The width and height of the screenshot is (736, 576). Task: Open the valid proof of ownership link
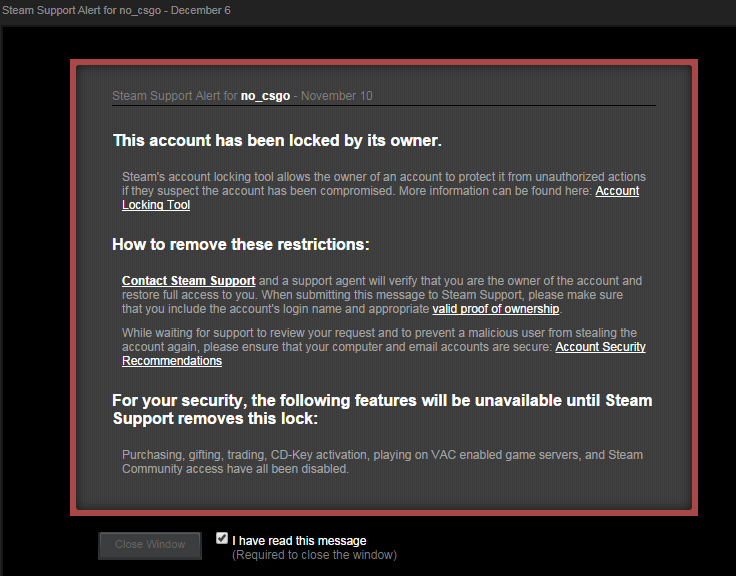pyautogui.click(x=496, y=309)
